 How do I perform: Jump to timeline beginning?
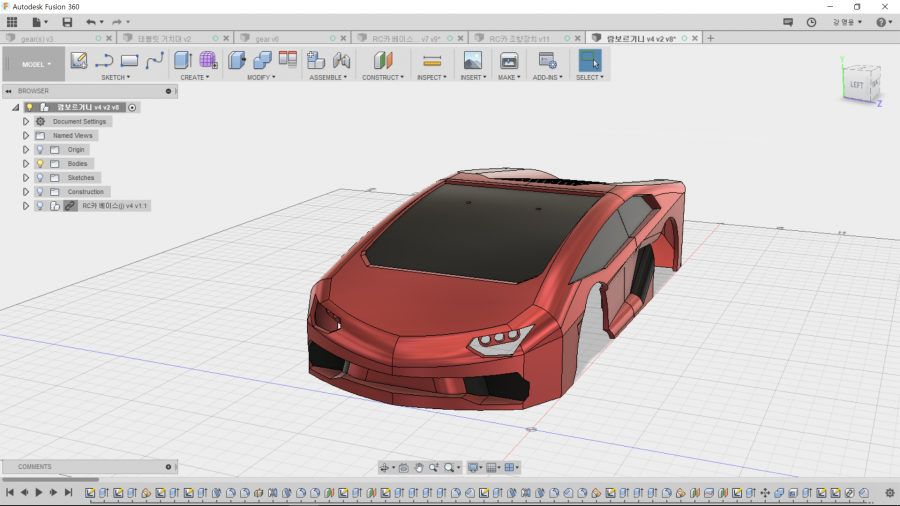pos(10,492)
